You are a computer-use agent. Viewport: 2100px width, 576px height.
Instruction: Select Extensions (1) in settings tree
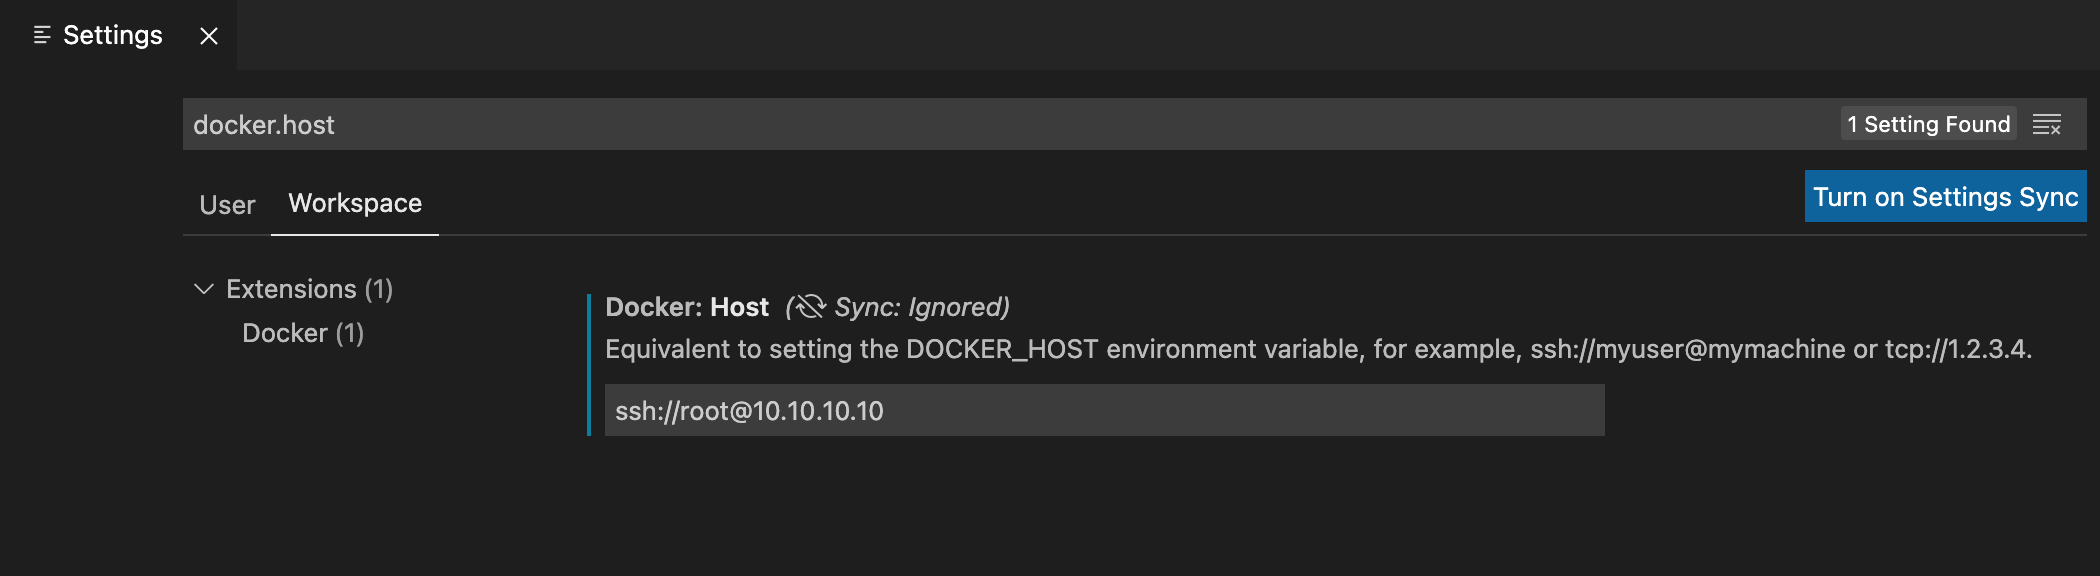pos(309,289)
